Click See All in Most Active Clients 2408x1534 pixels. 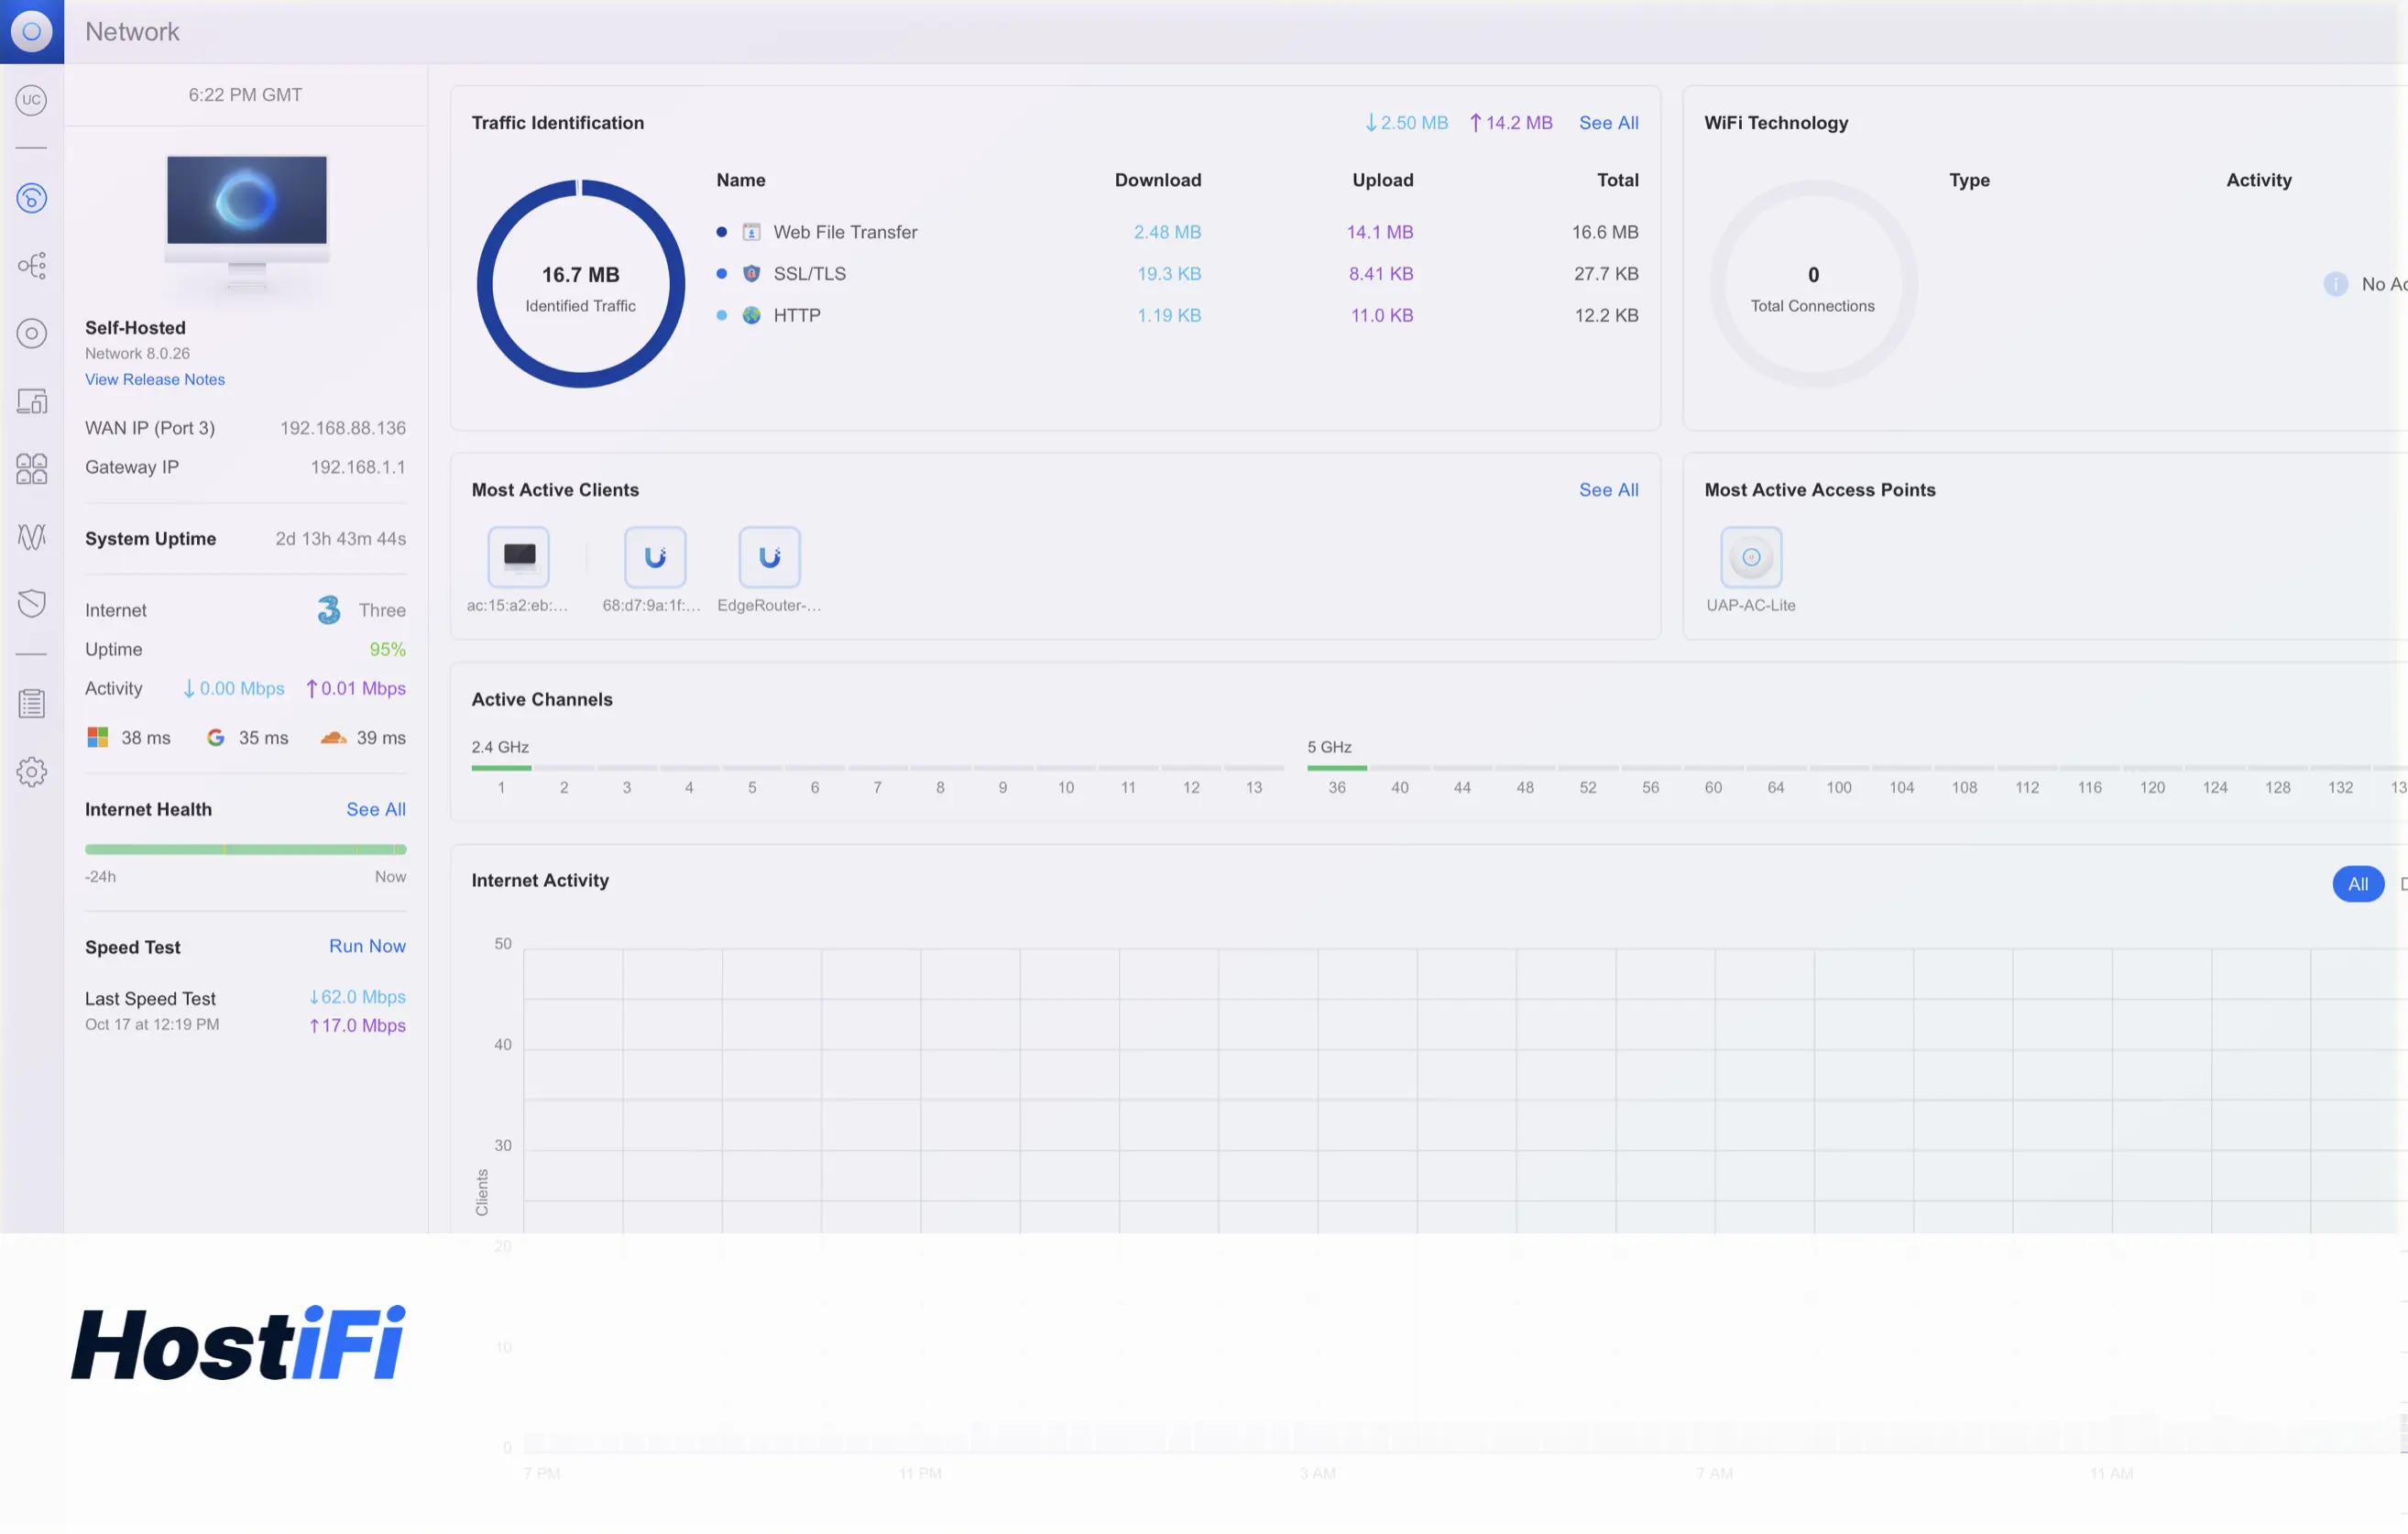coord(1608,489)
